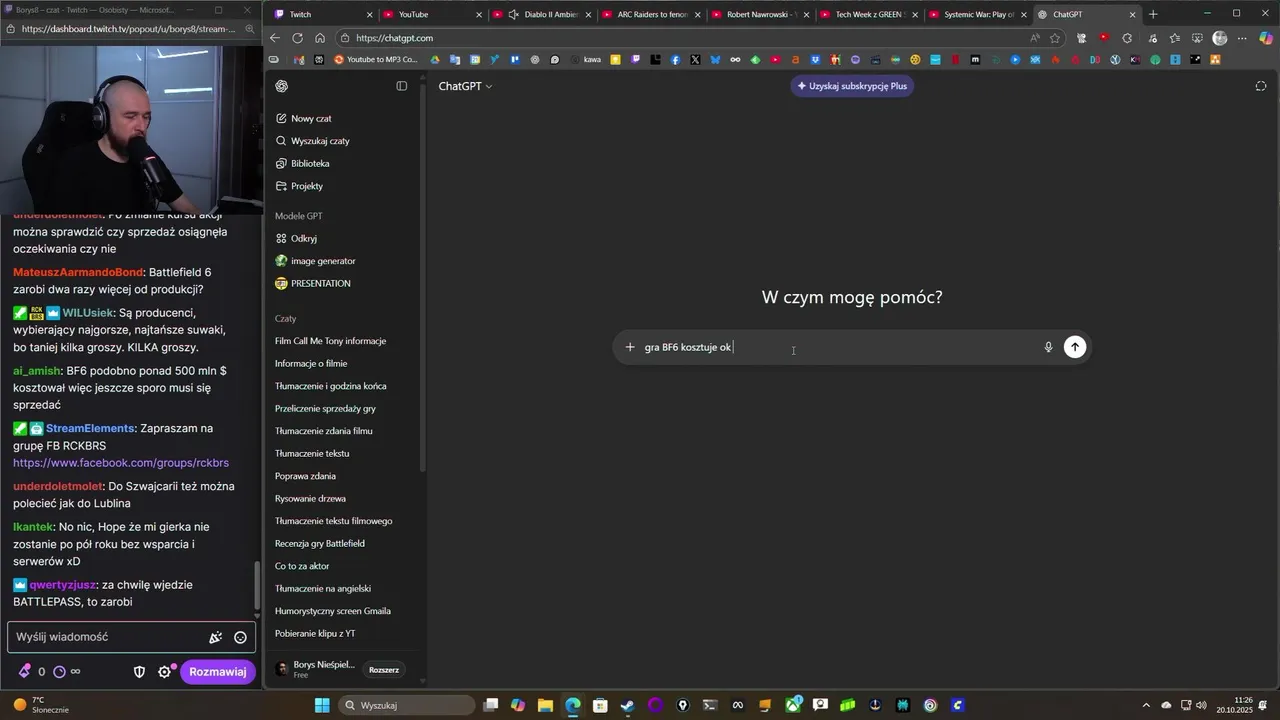Screen dimensions: 1280x720
Task: Open Xbox app from the taskbar
Action: pyautogui.click(x=793, y=705)
